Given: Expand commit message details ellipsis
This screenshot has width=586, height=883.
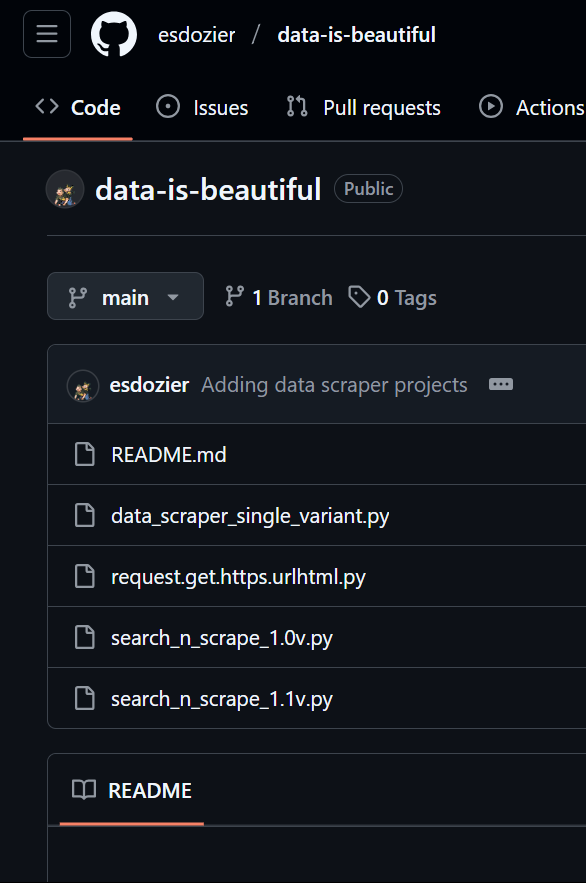Looking at the screenshot, I should tap(501, 385).
